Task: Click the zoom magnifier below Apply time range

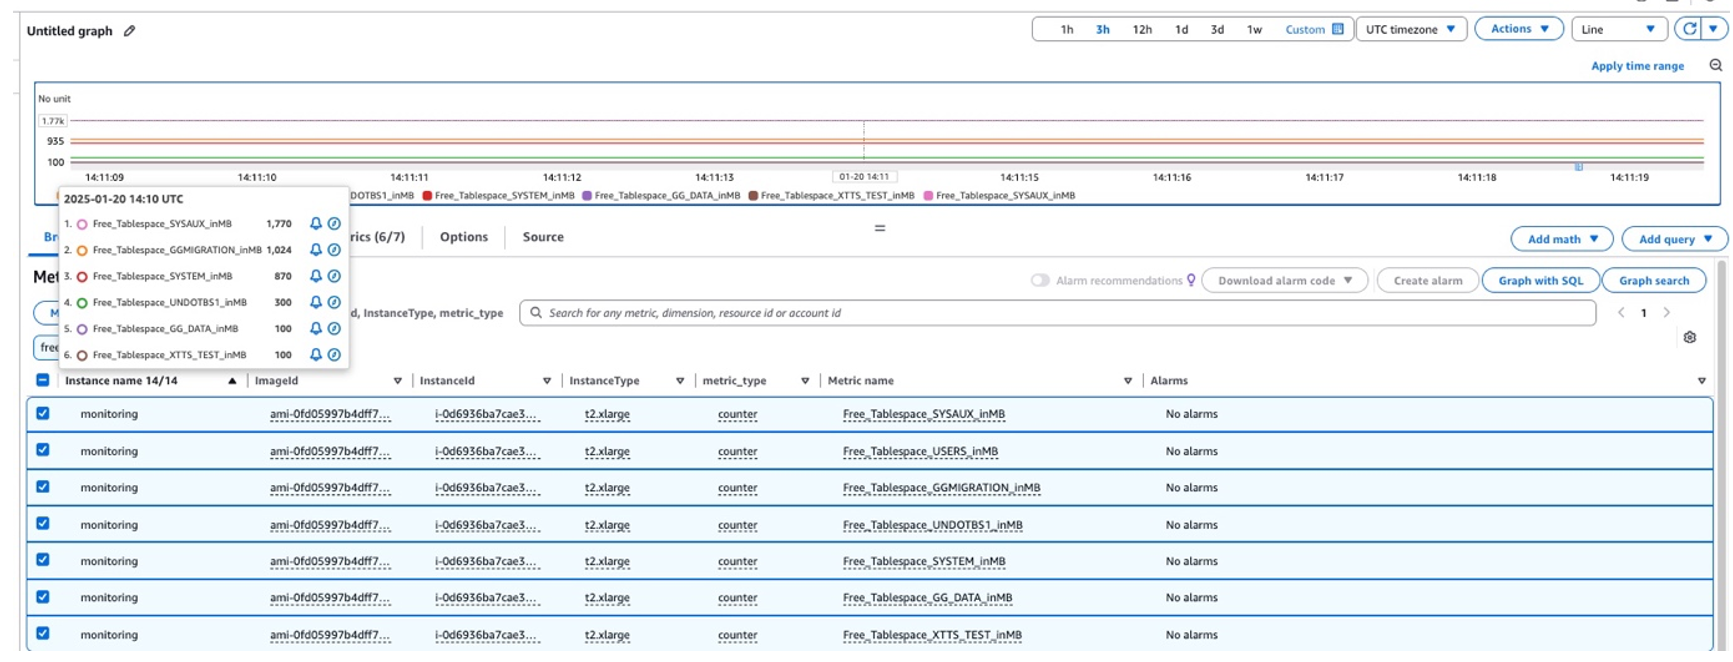Action: click(1715, 66)
